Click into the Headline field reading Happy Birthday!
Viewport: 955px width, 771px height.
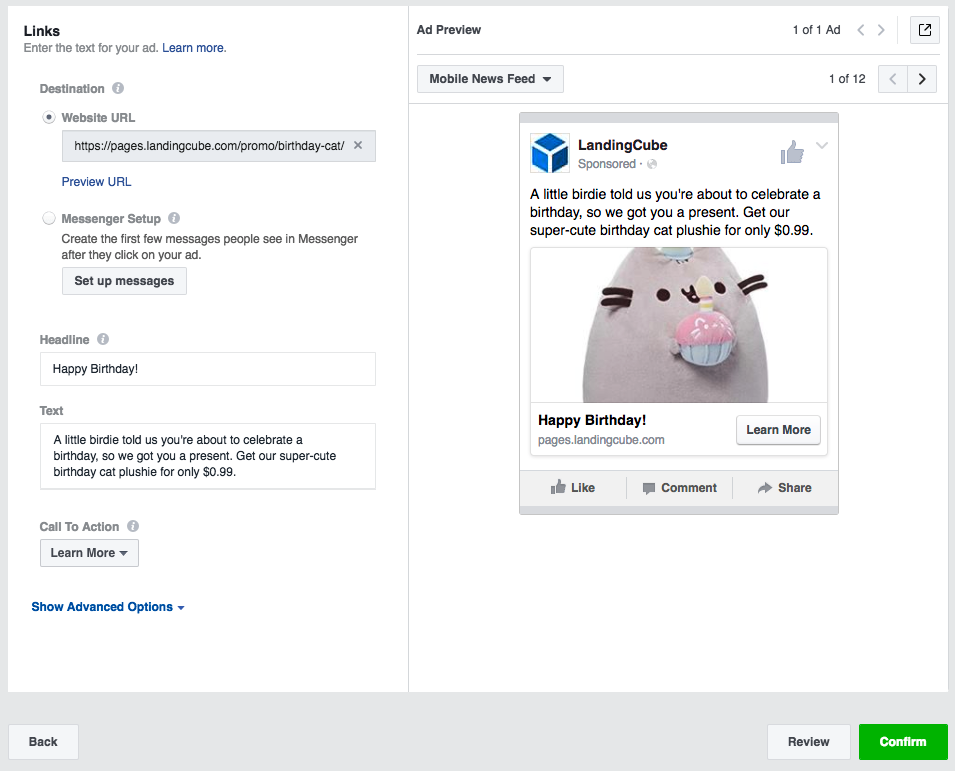pyautogui.click(x=208, y=369)
